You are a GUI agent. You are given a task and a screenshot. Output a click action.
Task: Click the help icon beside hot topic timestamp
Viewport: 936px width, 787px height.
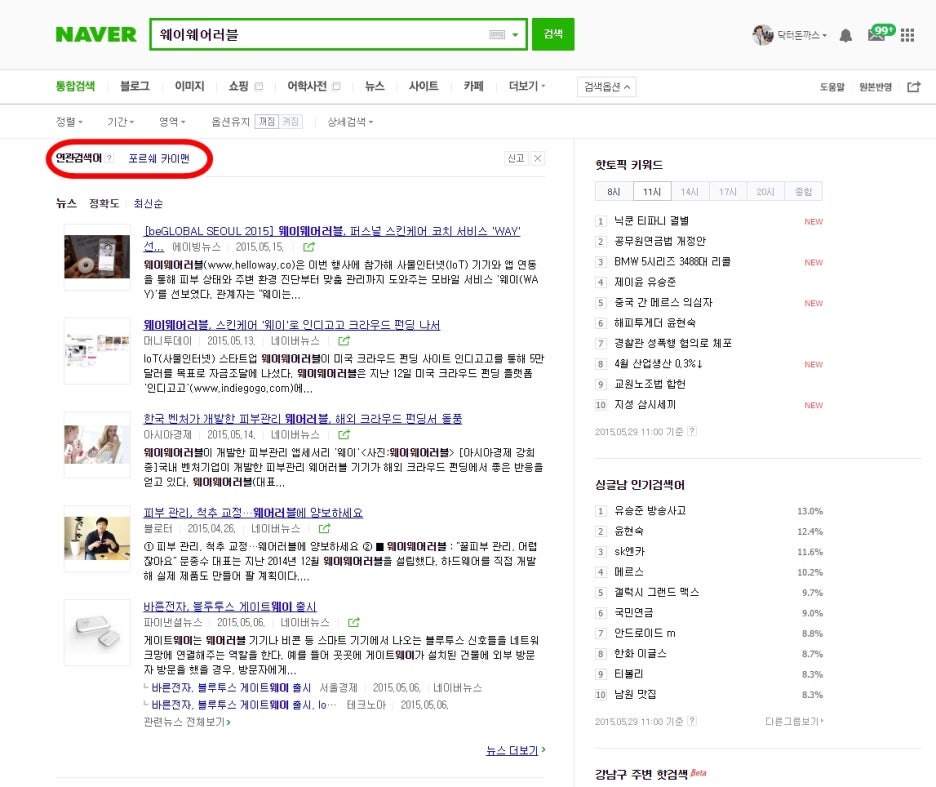(x=692, y=431)
